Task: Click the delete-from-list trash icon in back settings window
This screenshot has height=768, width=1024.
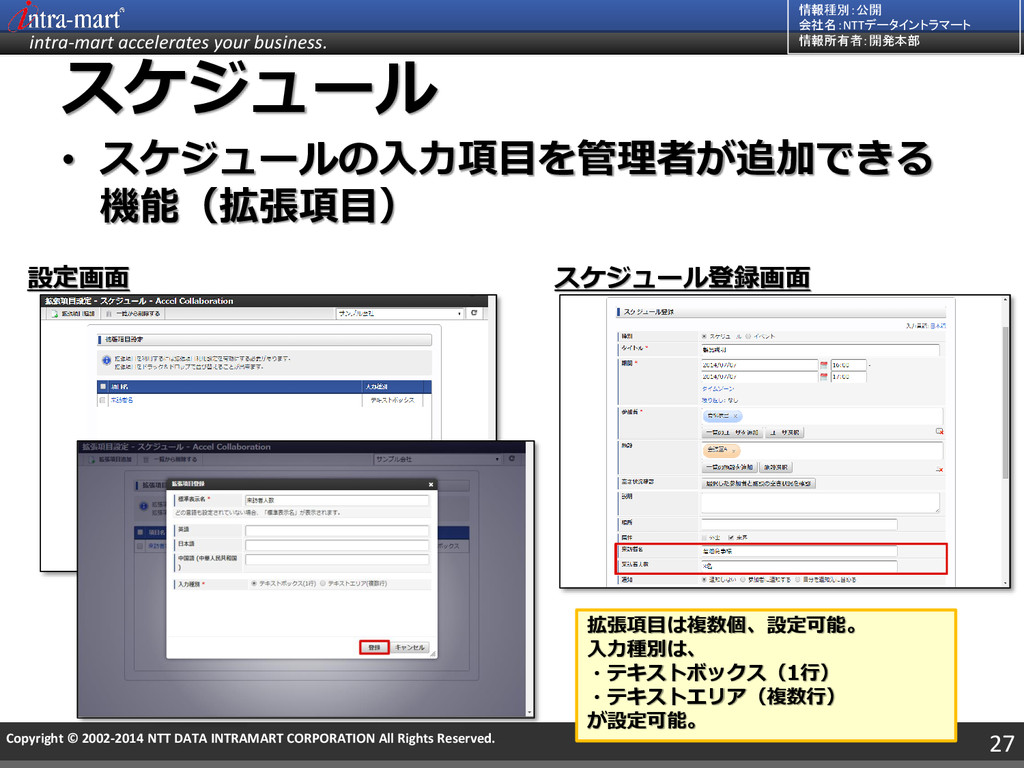Action: point(109,313)
